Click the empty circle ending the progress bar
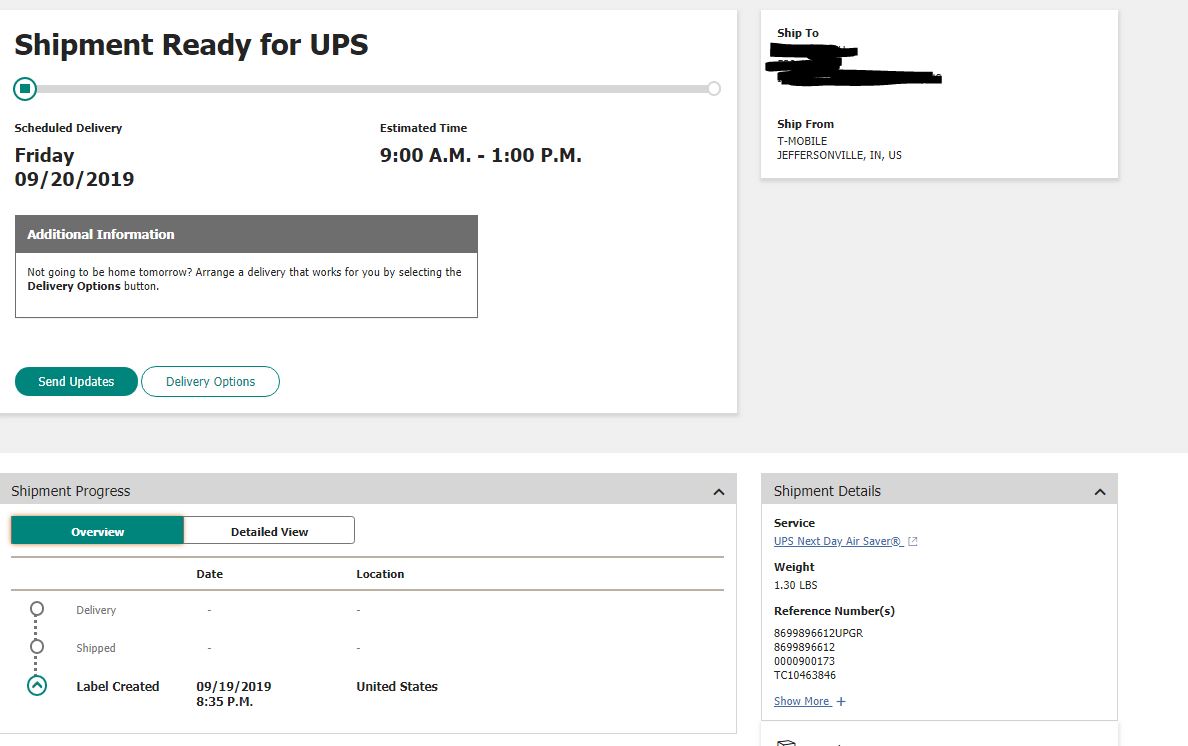The width and height of the screenshot is (1188, 746). pos(714,89)
